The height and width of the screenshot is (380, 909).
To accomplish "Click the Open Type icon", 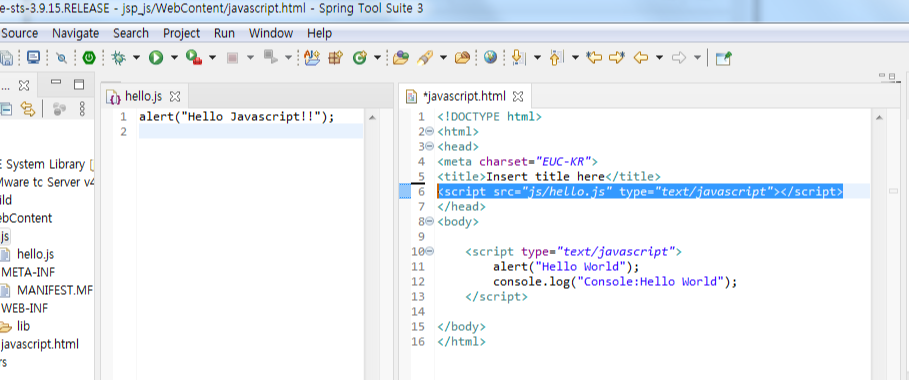I will [x=312, y=57].
